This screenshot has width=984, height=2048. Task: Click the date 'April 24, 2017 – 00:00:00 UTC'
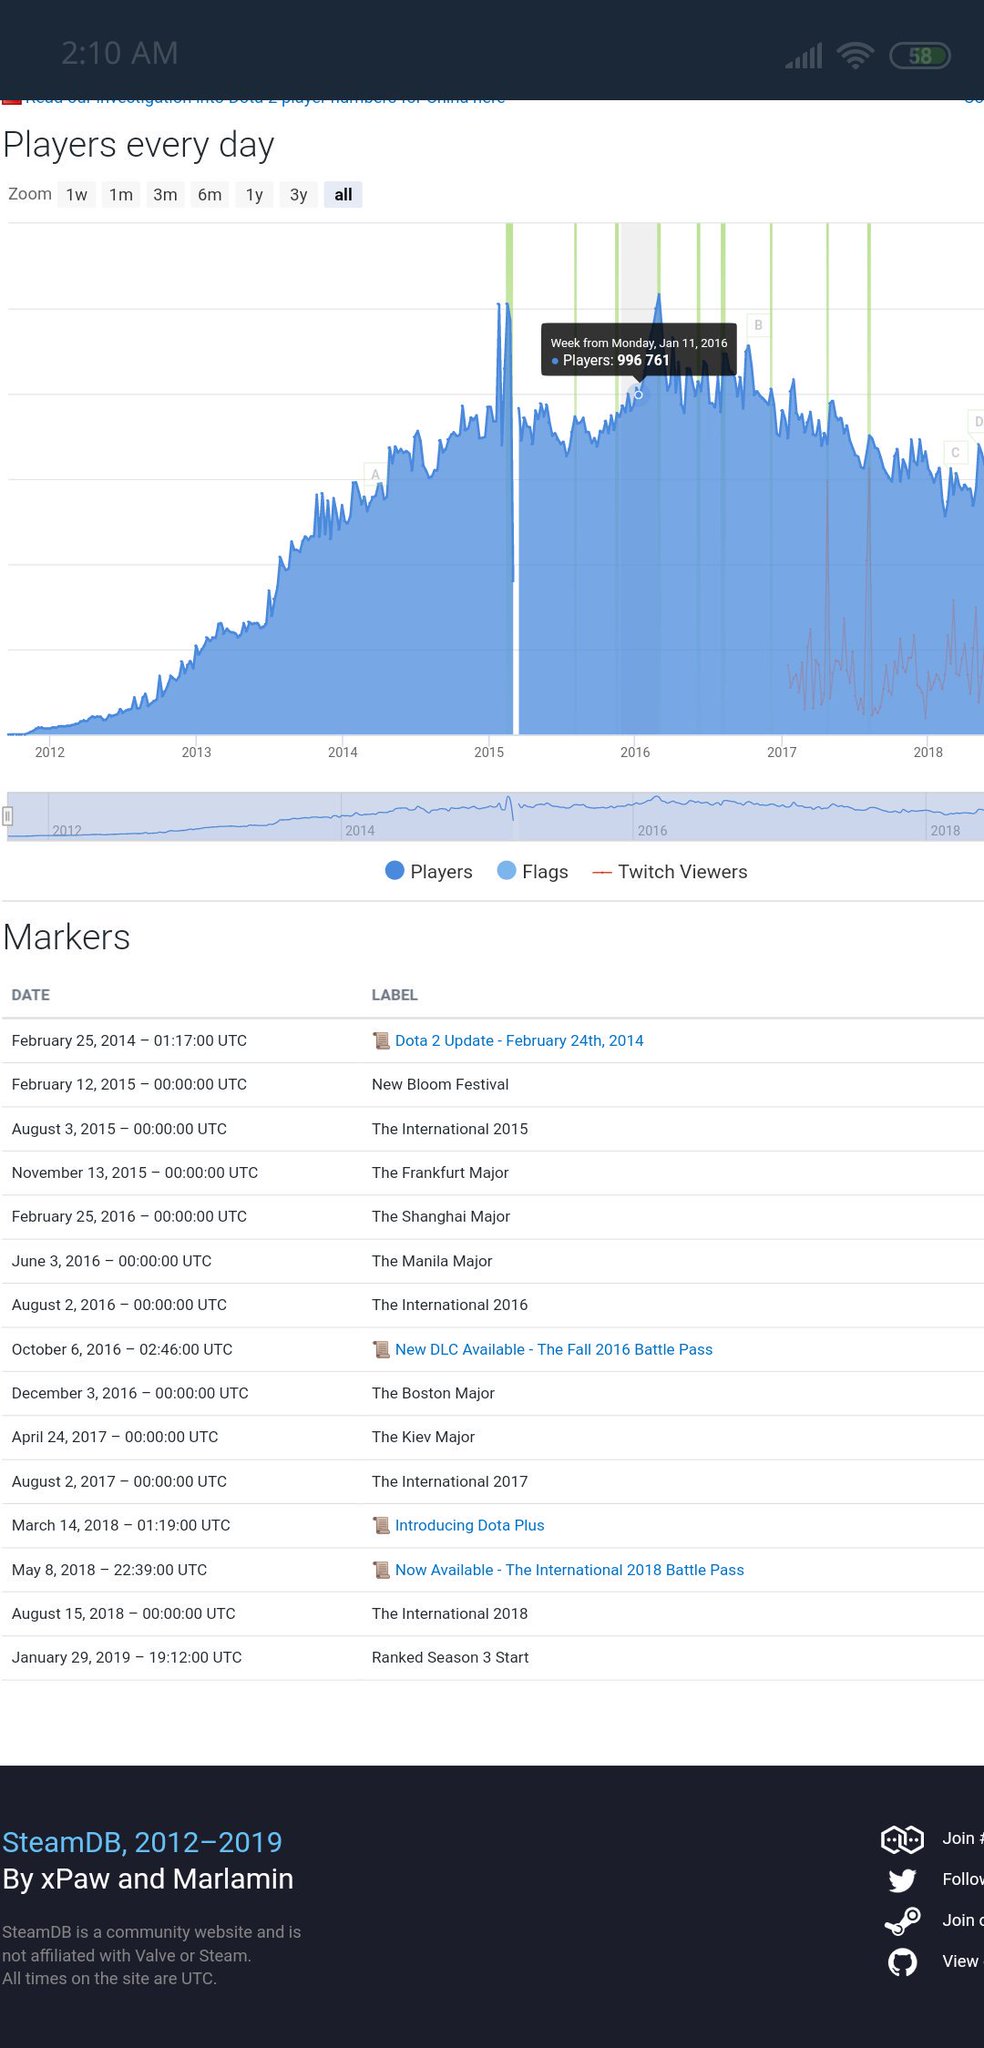point(115,1437)
